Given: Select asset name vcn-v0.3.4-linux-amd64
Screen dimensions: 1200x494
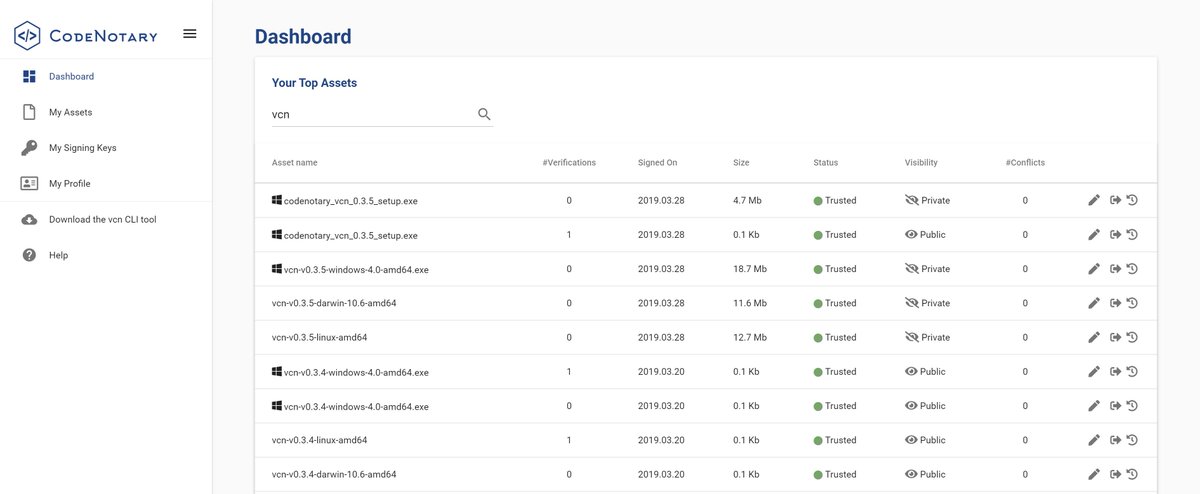Looking at the screenshot, I should point(319,440).
